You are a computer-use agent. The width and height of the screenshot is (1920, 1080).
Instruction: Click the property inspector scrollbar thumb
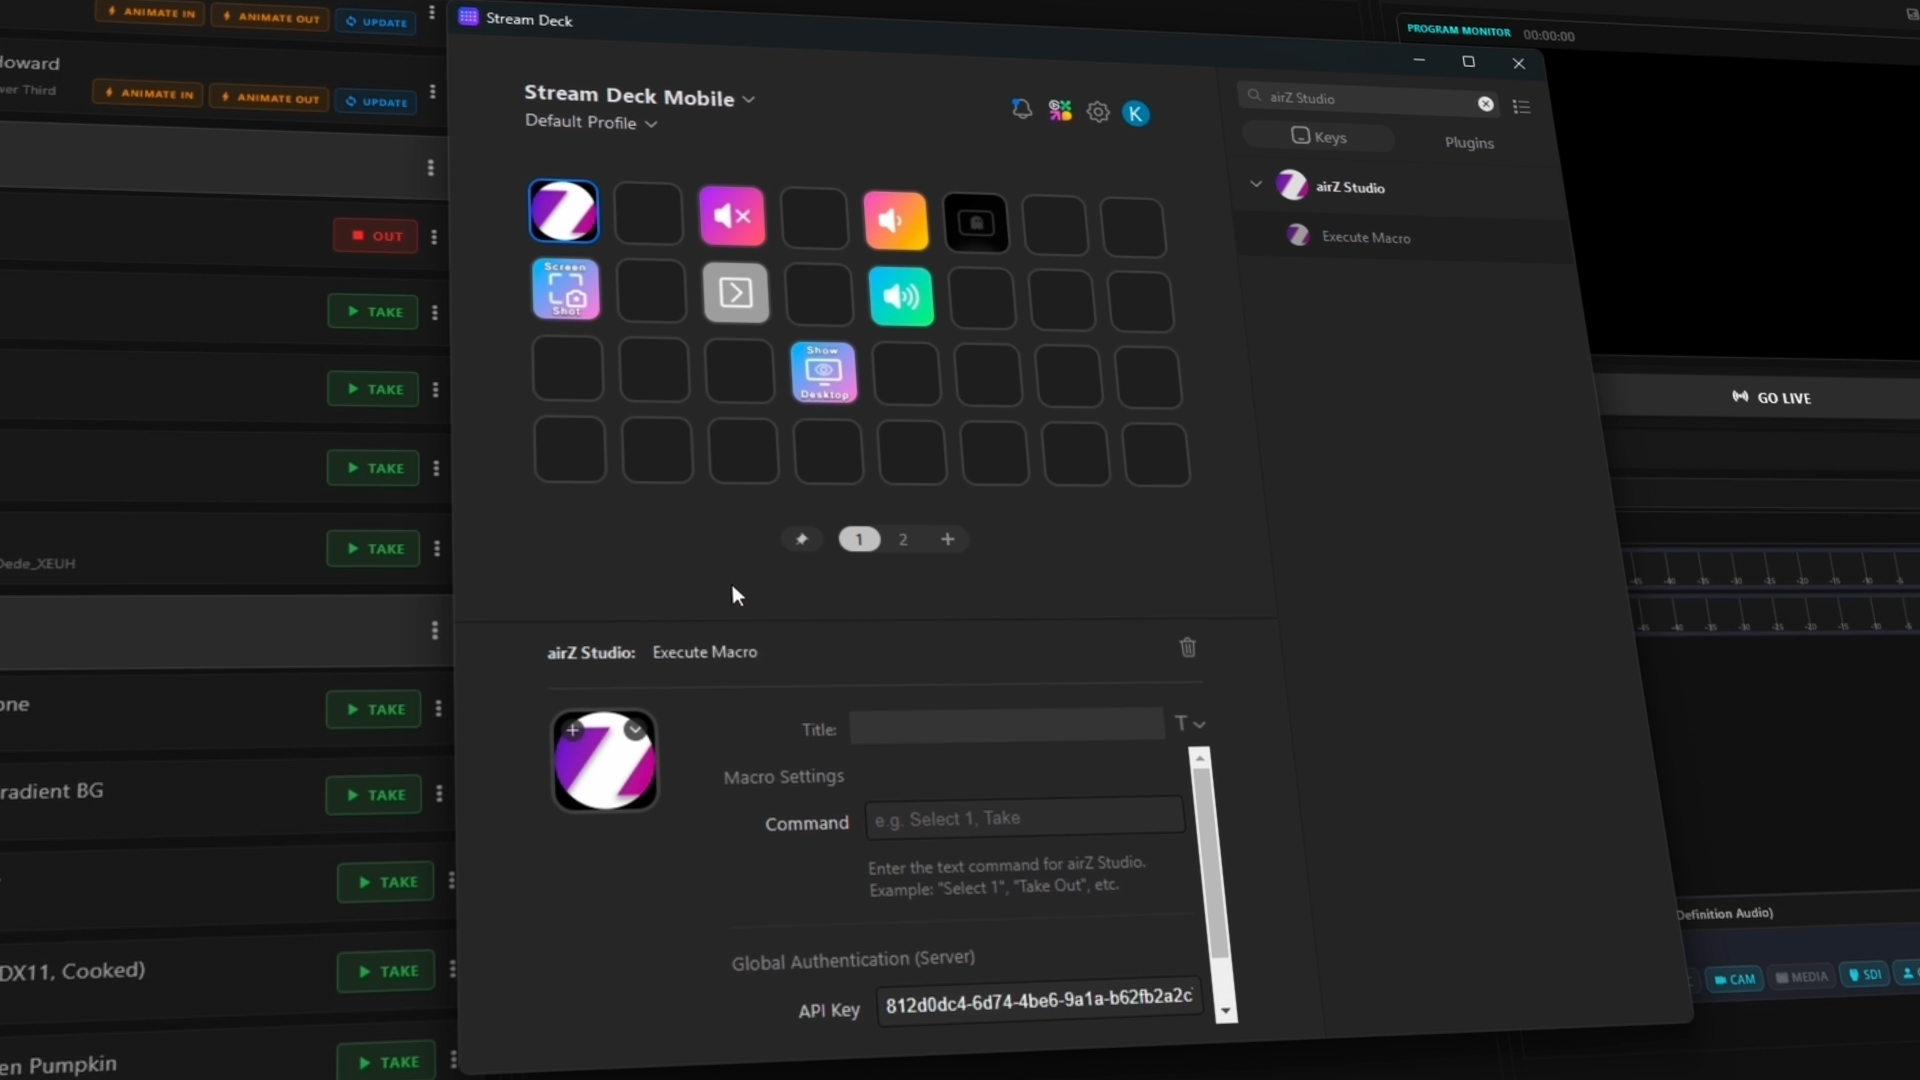pyautogui.click(x=1210, y=862)
